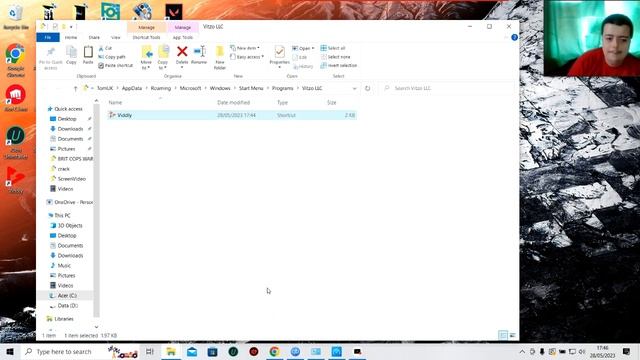This screenshot has height=360, width=640.
Task: Select the Acer (C:) drive
Action: coord(67,296)
